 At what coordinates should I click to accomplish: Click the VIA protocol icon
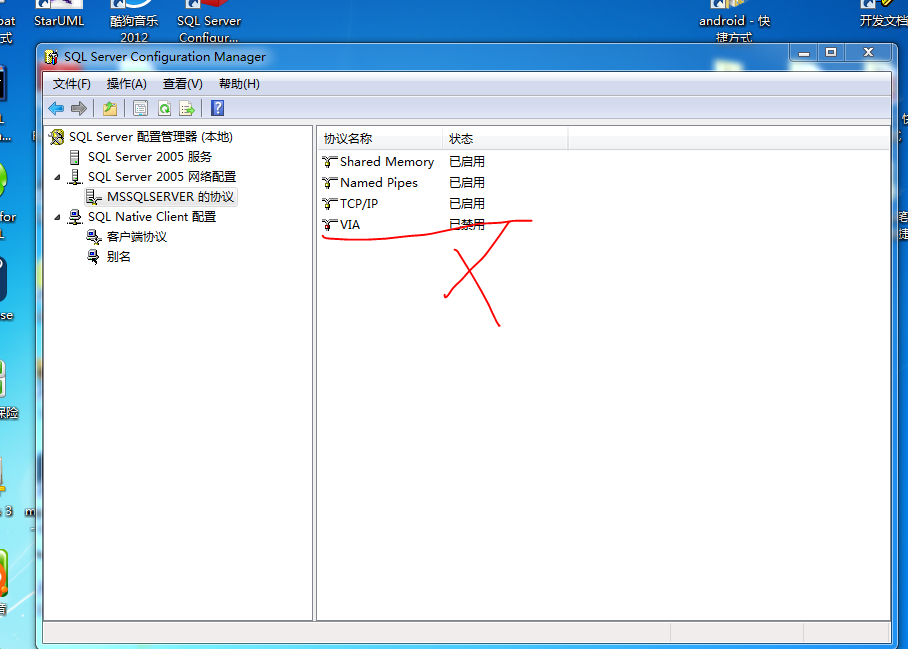click(x=330, y=225)
